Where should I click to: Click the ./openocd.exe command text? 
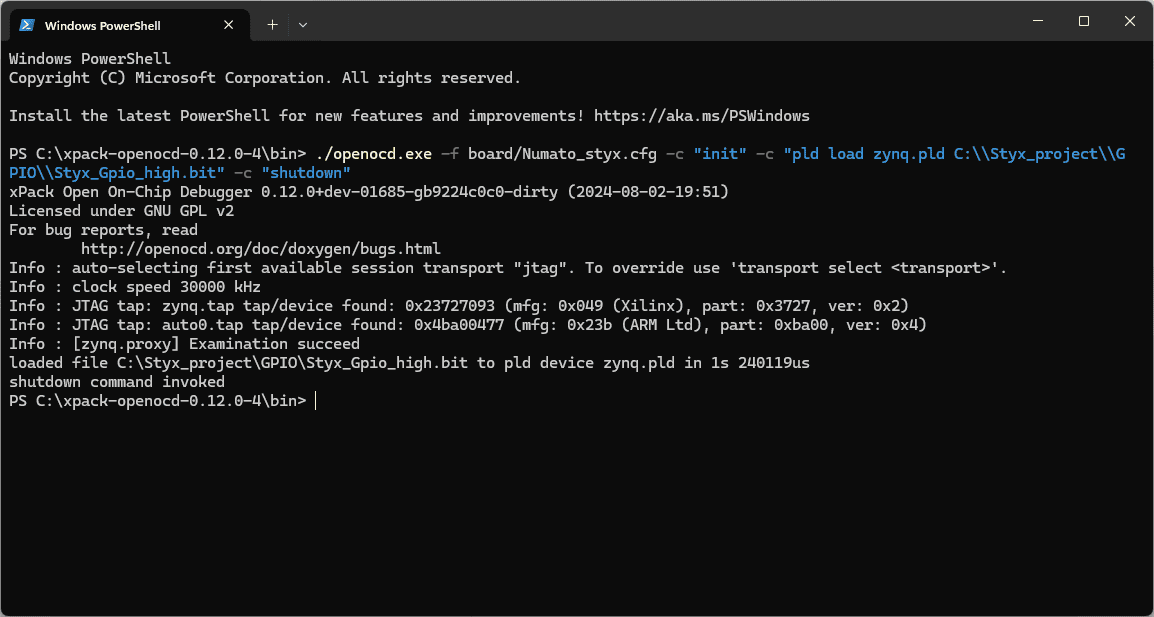click(x=373, y=154)
